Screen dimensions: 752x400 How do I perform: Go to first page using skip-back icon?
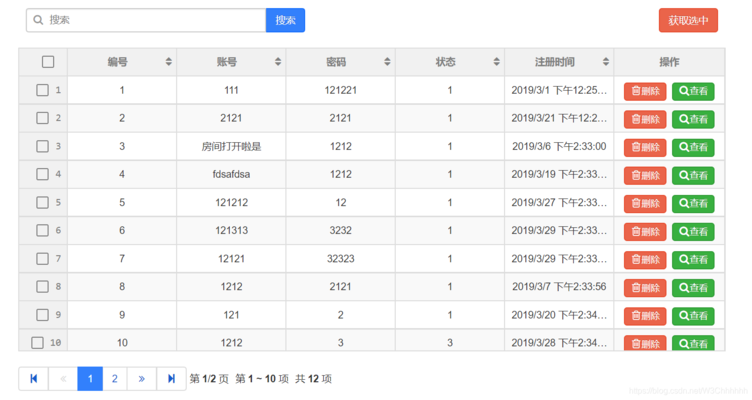click(34, 378)
